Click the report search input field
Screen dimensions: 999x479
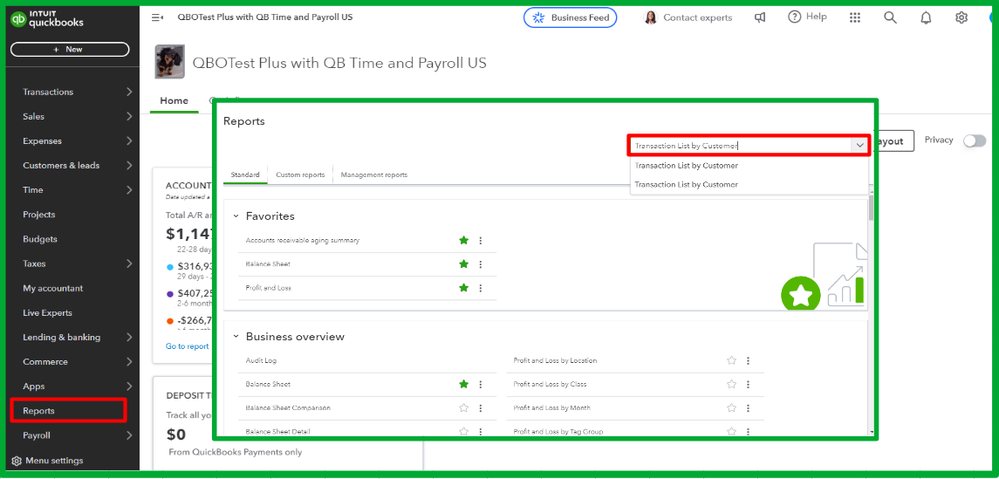pyautogui.click(x=741, y=146)
